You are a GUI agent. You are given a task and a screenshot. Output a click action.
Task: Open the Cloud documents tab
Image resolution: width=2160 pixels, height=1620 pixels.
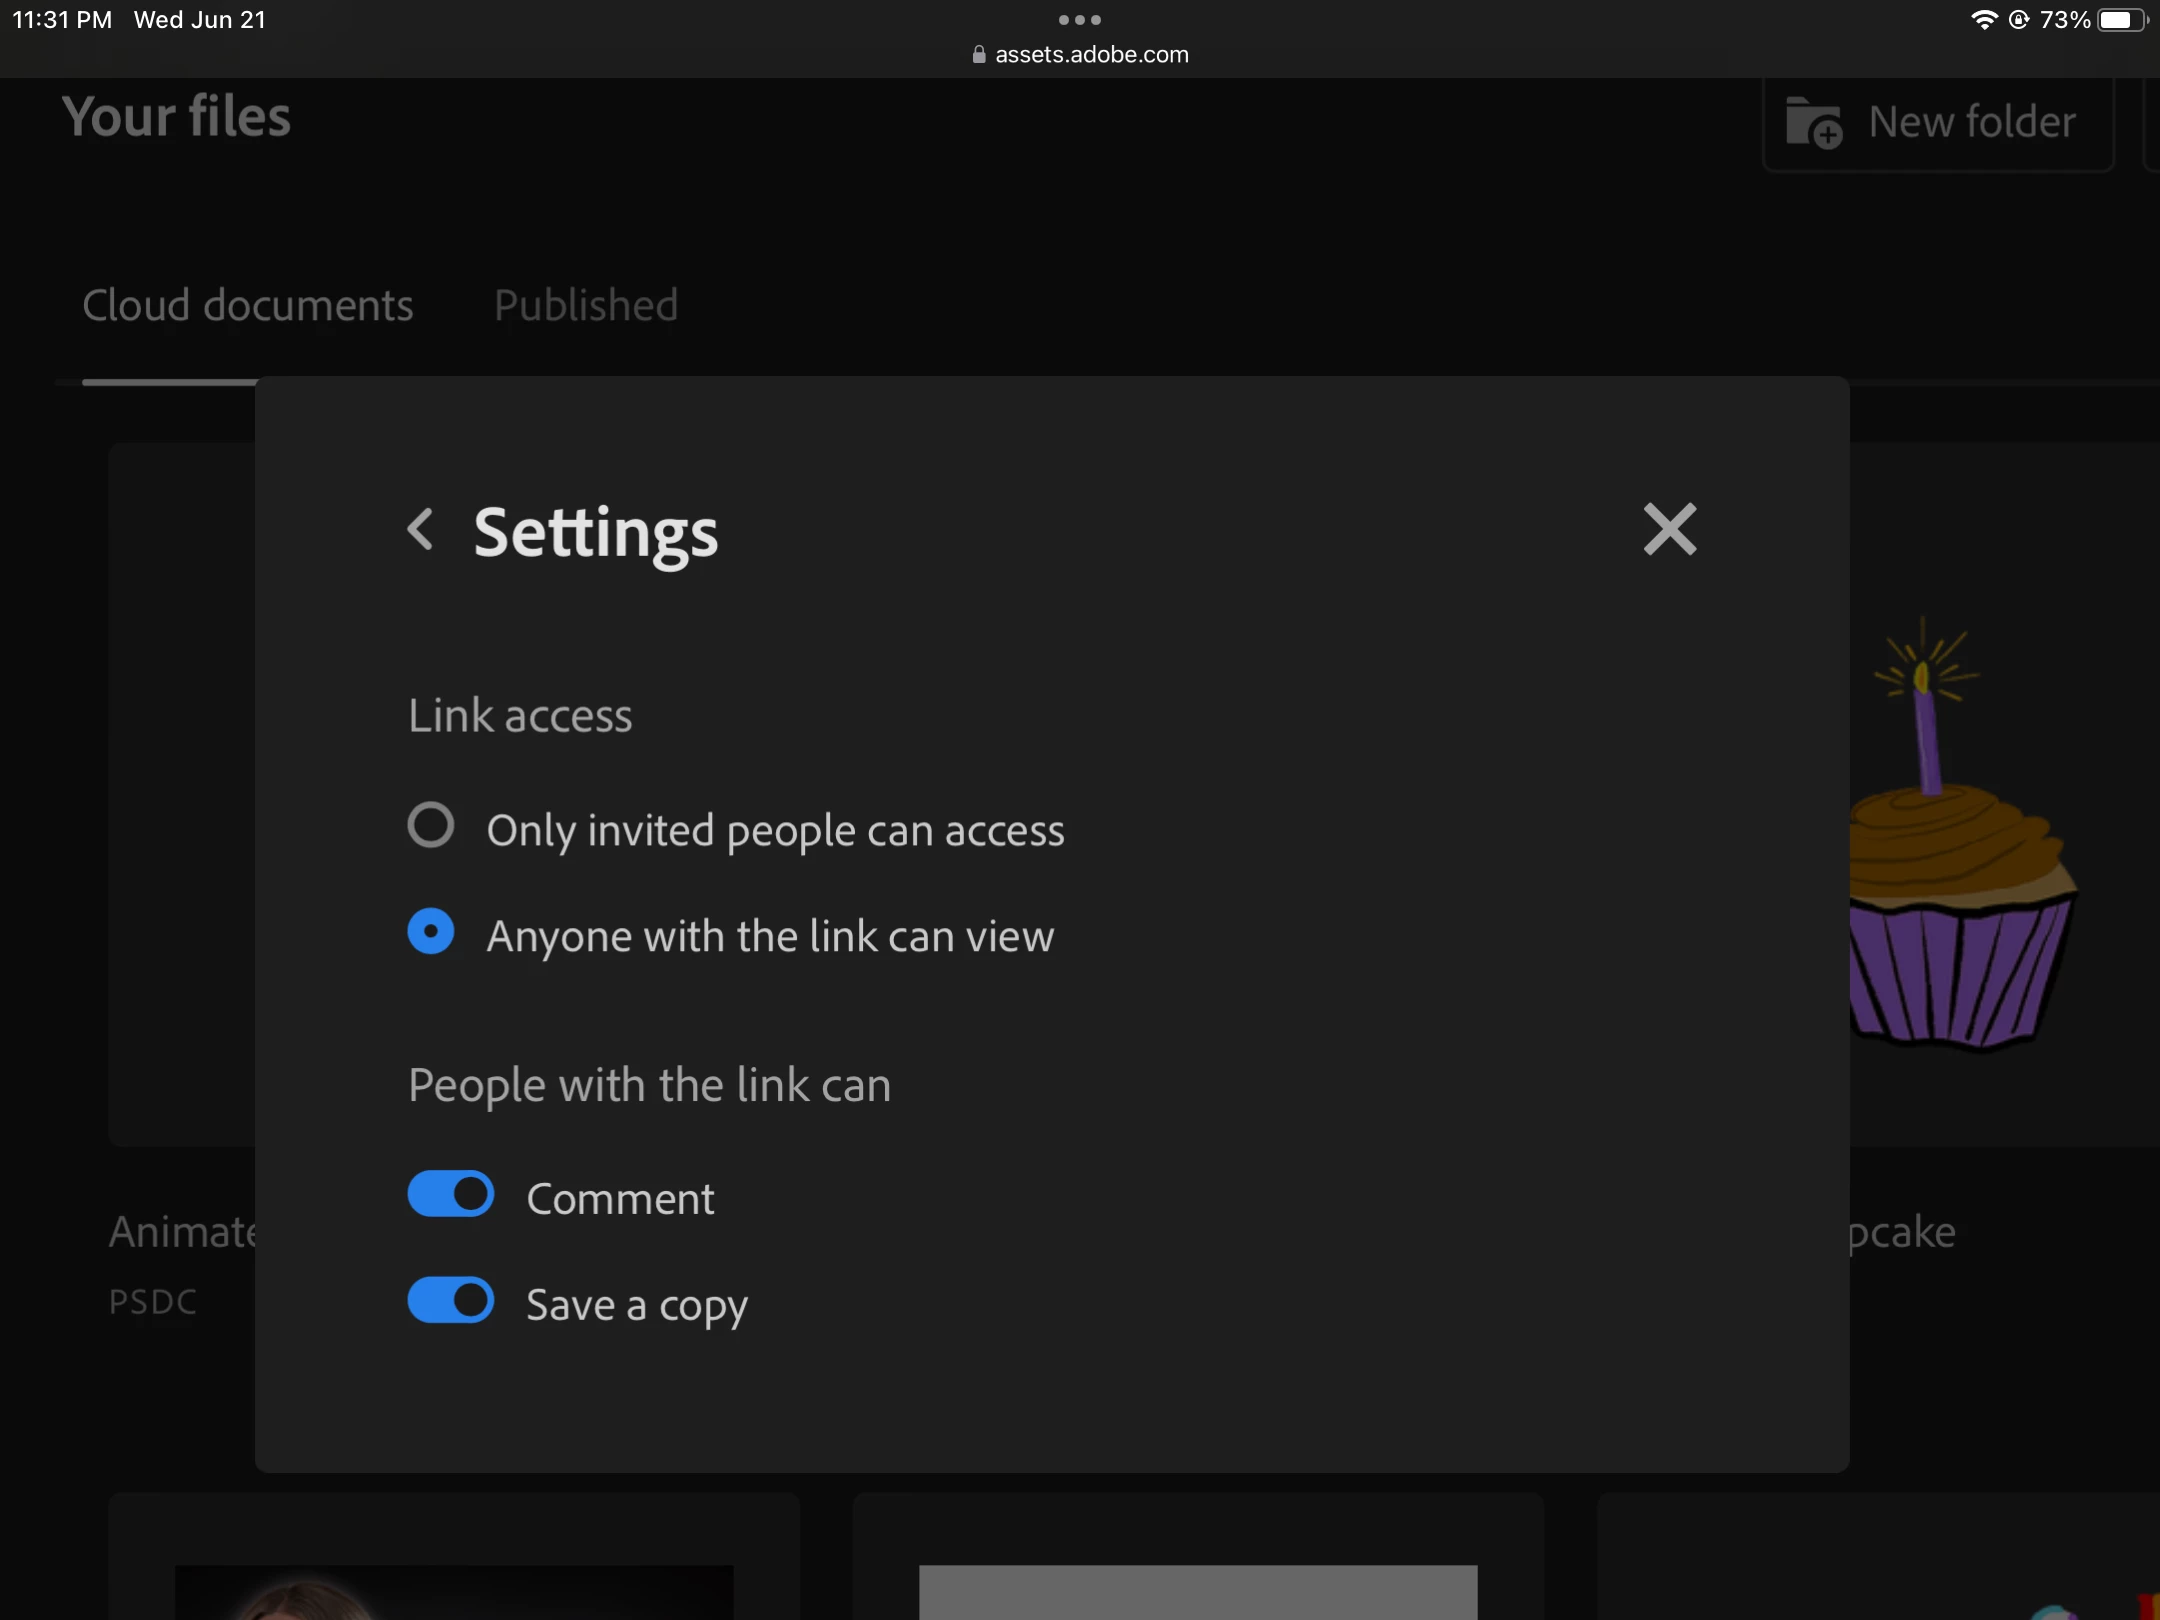247,306
